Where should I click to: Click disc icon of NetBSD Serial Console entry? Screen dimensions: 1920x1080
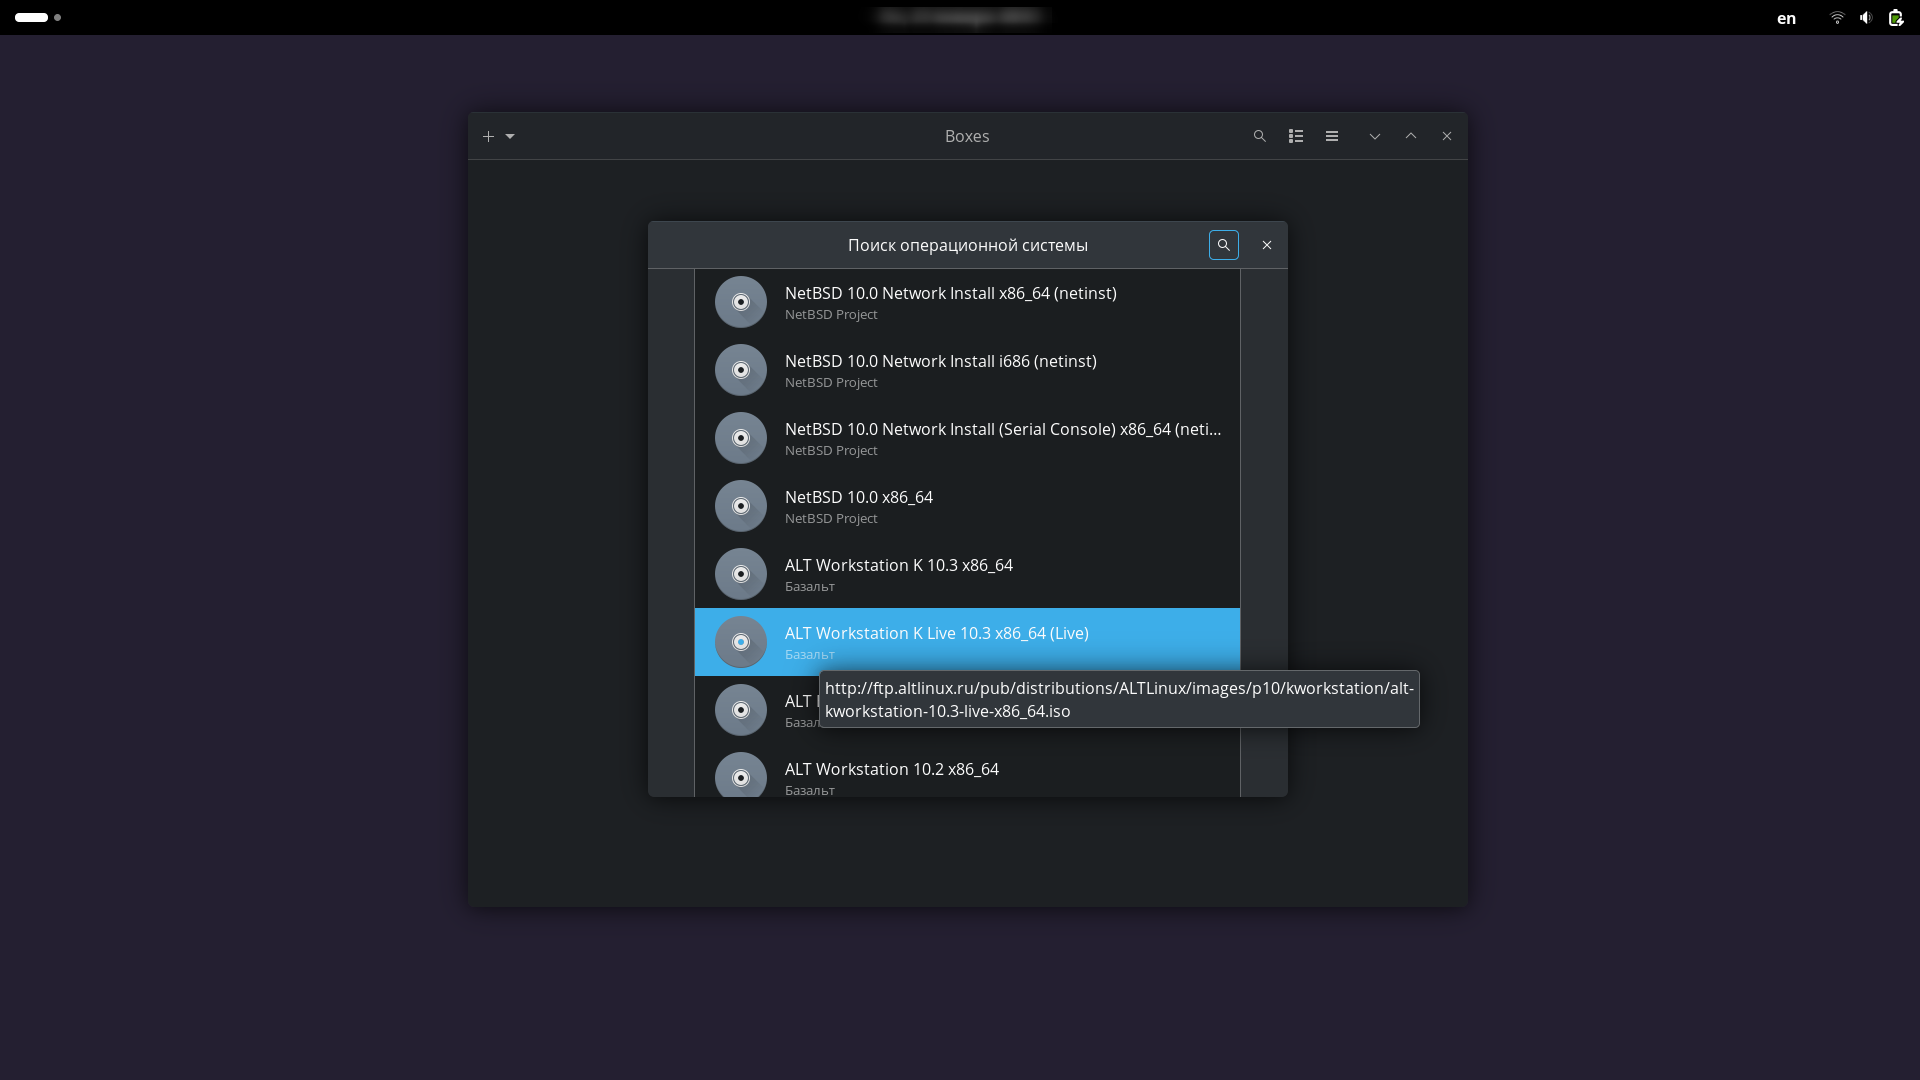pos(741,438)
